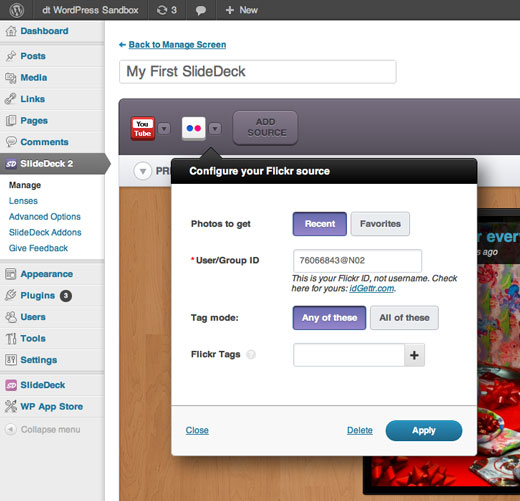Click the Delete link
Image resolution: width=520 pixels, height=501 pixels.
pos(360,430)
